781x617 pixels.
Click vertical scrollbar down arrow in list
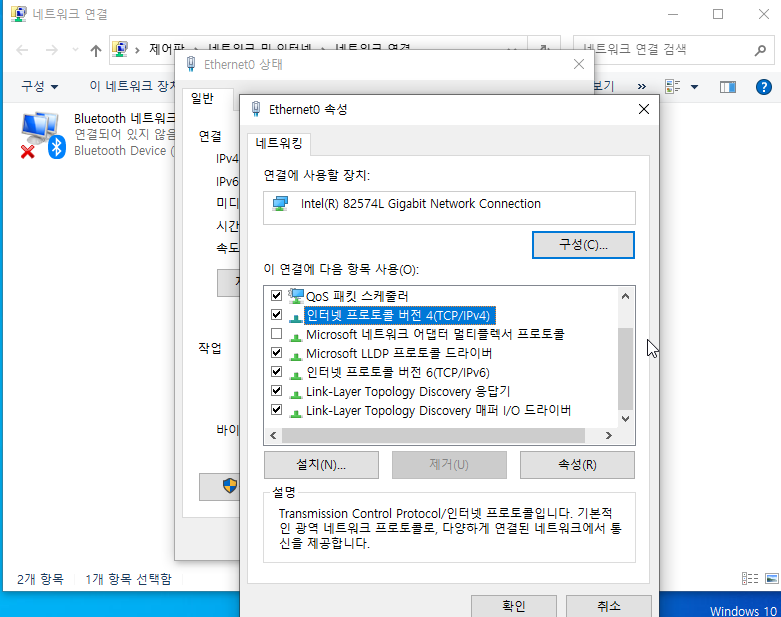(626, 419)
